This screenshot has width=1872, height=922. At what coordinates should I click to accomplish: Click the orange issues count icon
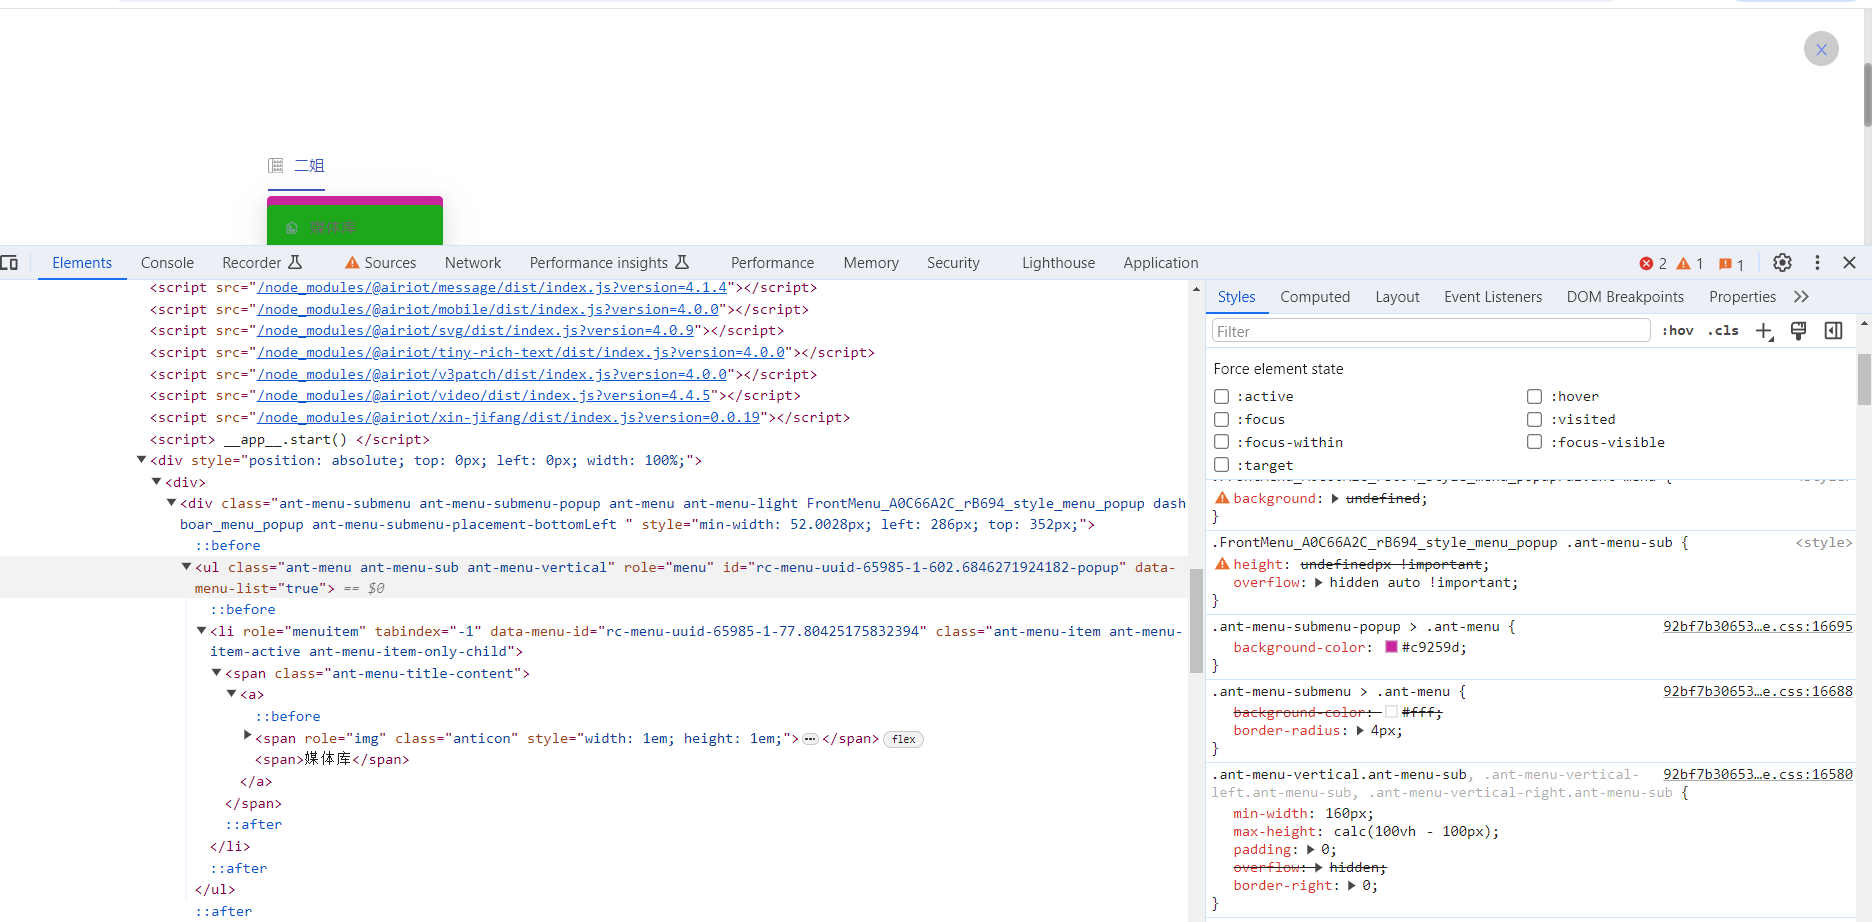(x=1725, y=264)
